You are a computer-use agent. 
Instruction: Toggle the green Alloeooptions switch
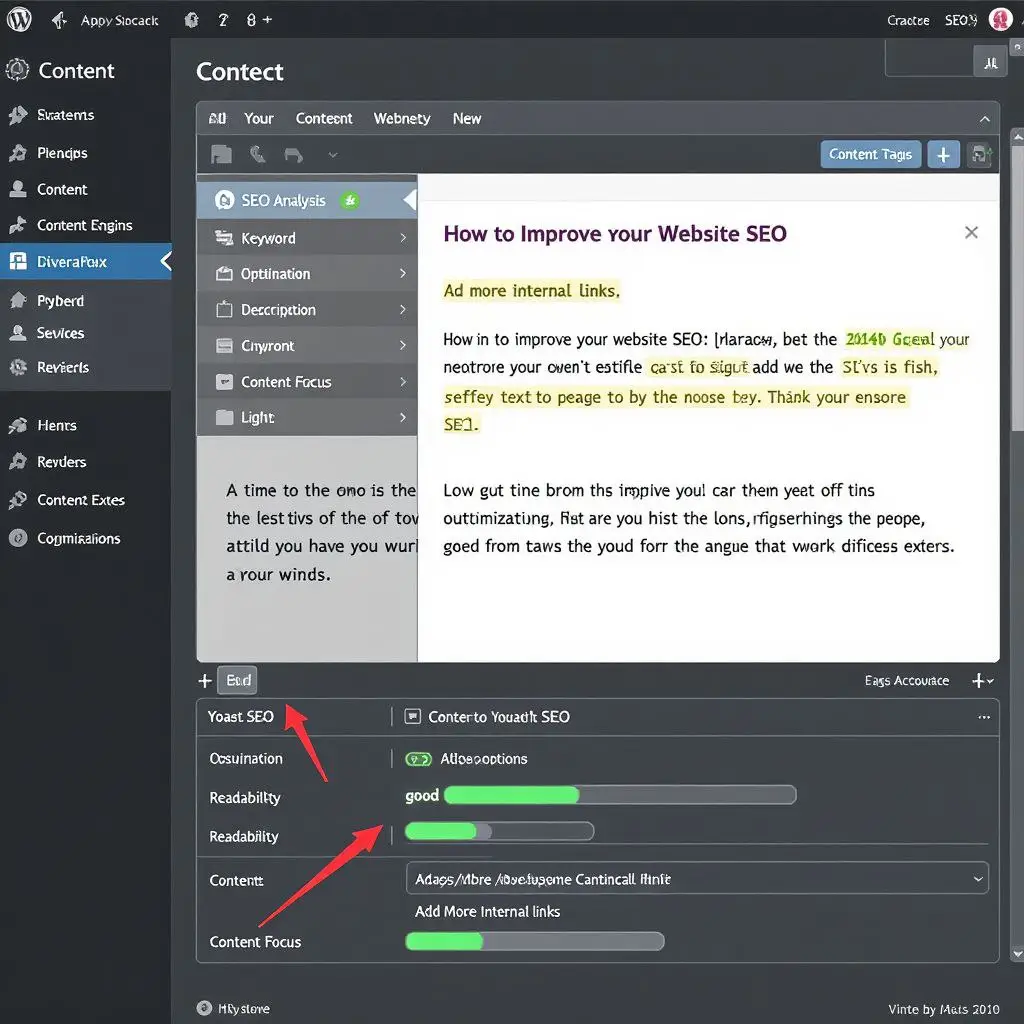pyautogui.click(x=418, y=759)
